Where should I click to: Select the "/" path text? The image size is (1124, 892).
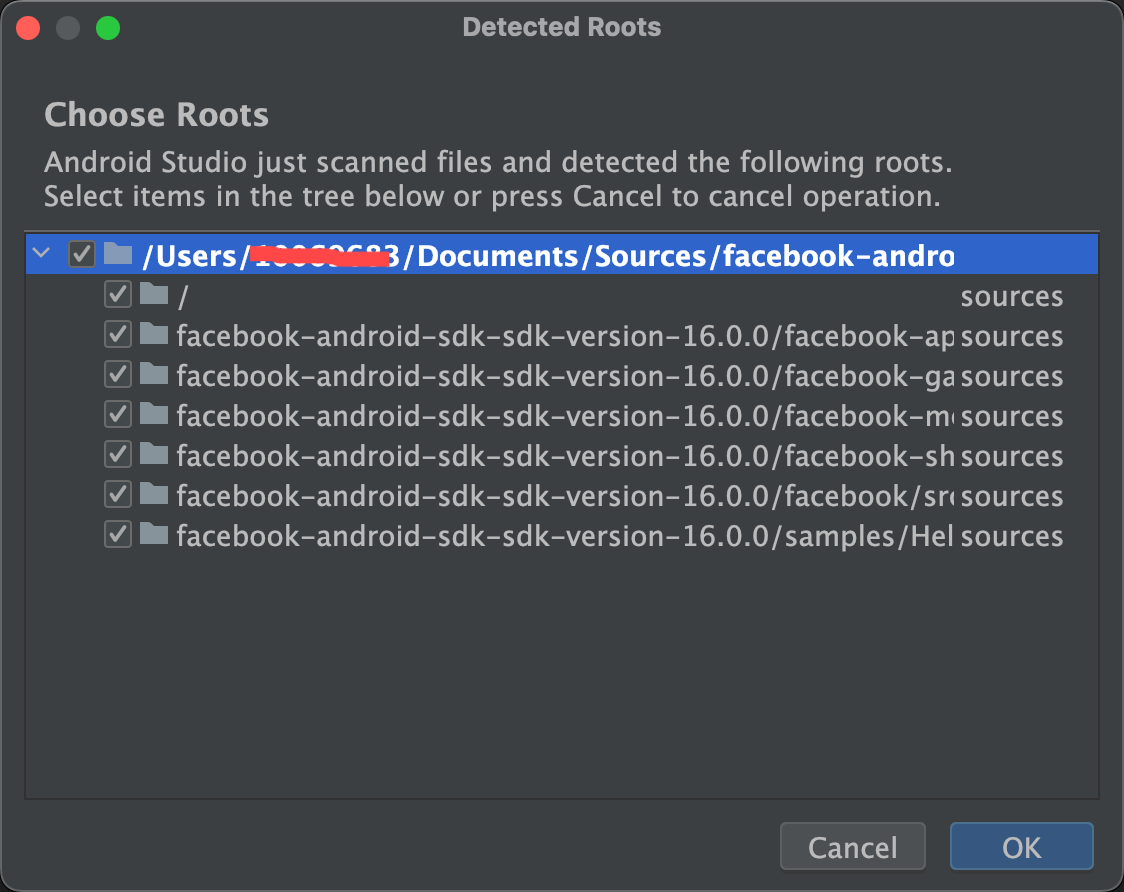pos(183,296)
